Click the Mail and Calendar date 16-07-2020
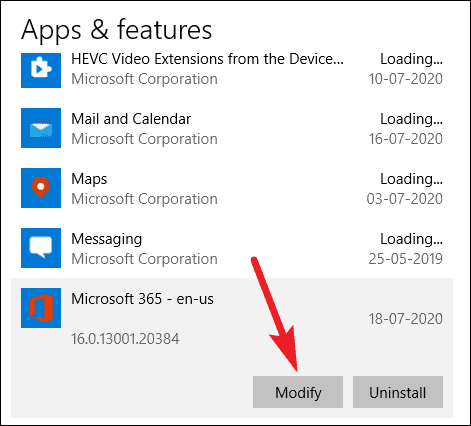 pos(406,139)
